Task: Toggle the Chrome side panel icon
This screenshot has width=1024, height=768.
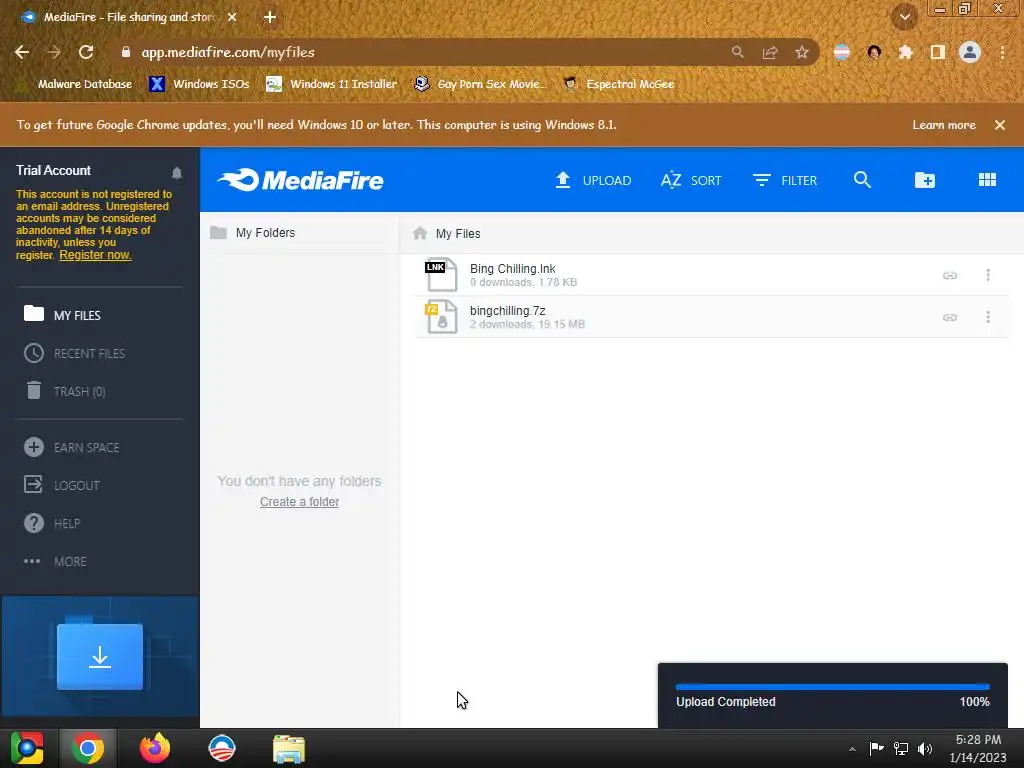Action: point(938,52)
